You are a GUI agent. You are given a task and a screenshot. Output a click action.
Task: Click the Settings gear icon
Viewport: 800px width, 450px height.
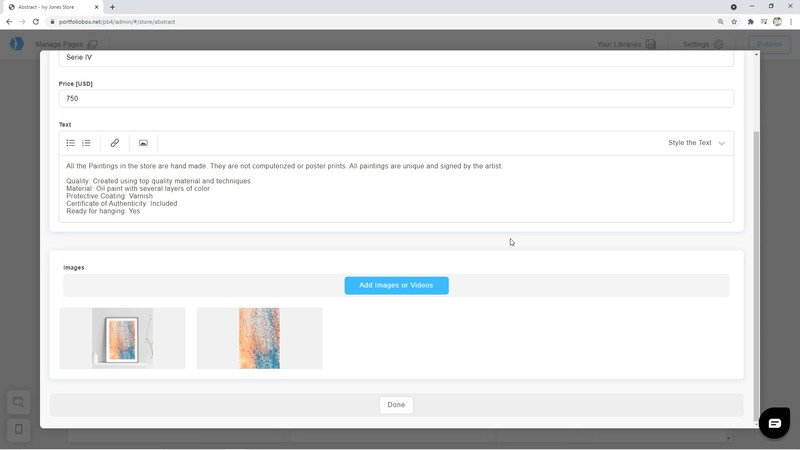point(718,44)
